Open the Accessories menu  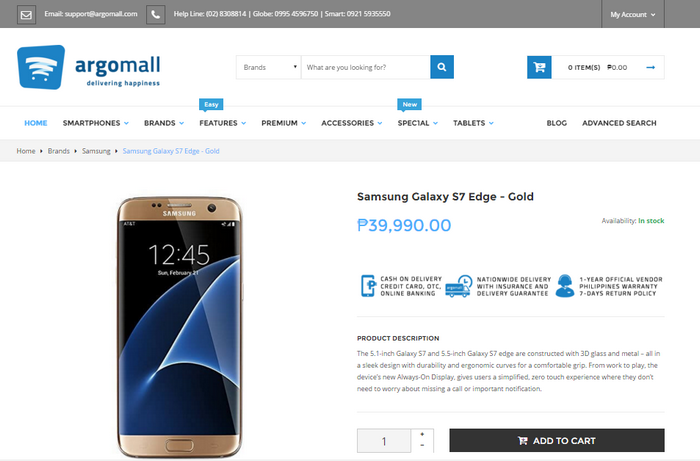[x=352, y=123]
